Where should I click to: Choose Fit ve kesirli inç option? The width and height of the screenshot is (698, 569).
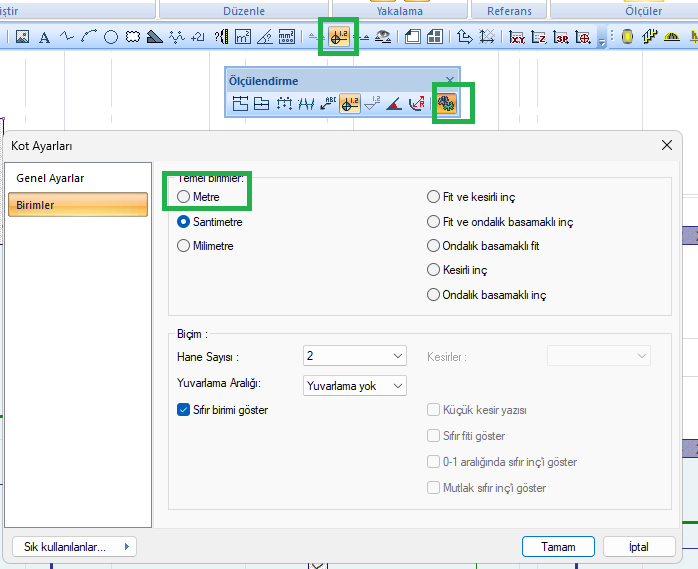[x=434, y=197]
